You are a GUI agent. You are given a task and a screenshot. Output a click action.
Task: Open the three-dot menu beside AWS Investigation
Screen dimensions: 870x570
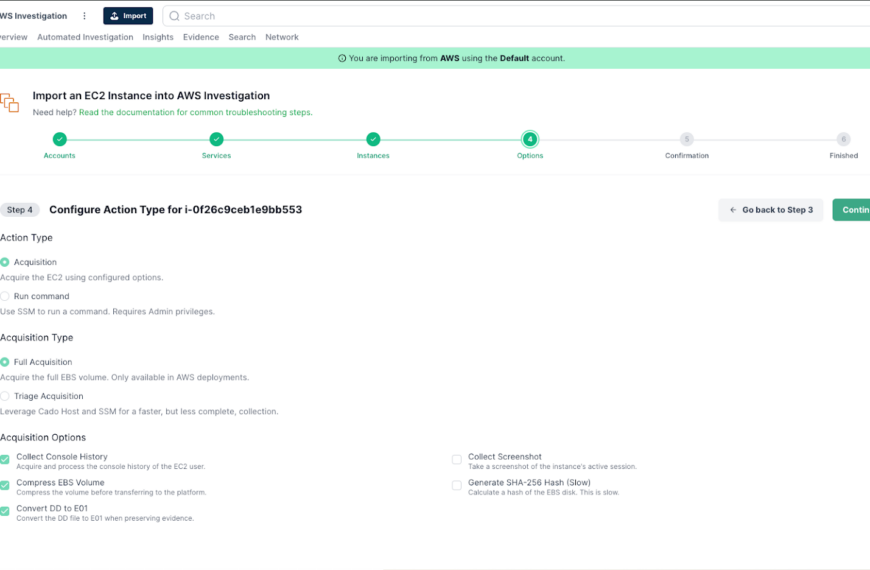84,16
